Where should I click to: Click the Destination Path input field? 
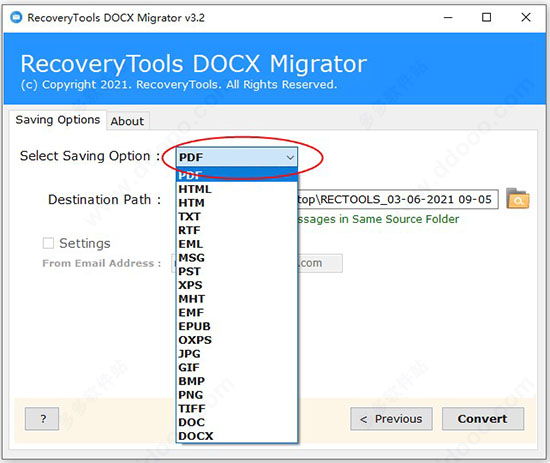(398, 199)
